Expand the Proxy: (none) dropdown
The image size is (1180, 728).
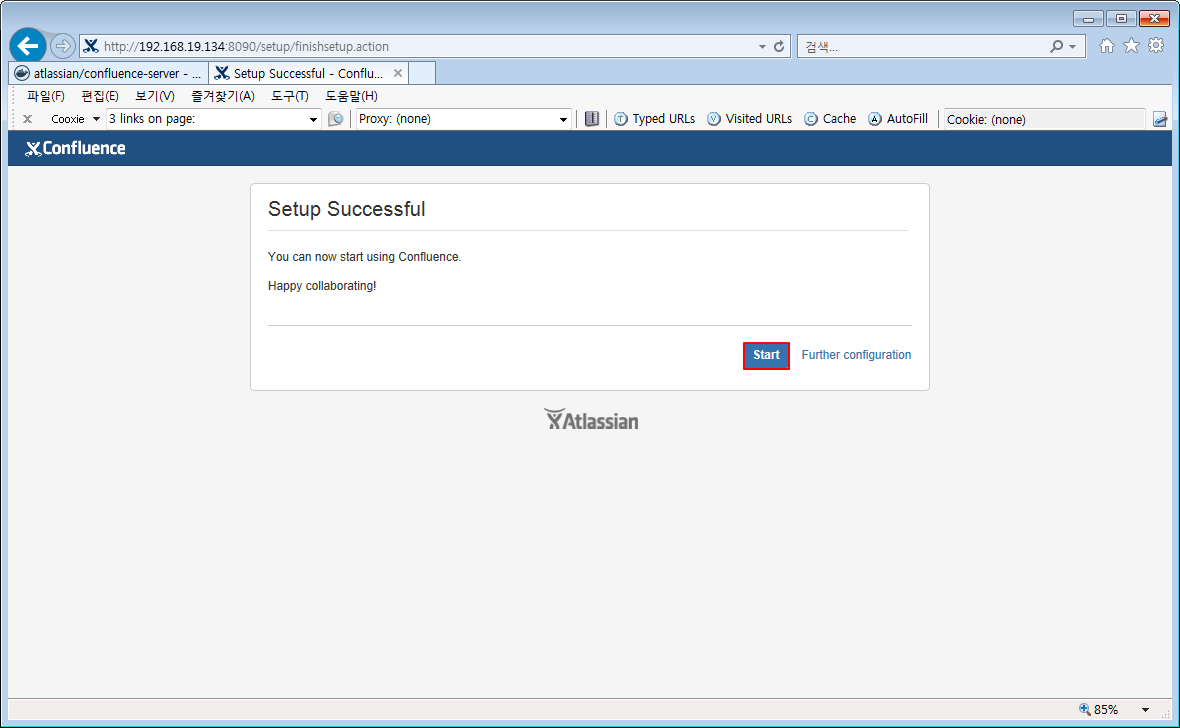563,120
